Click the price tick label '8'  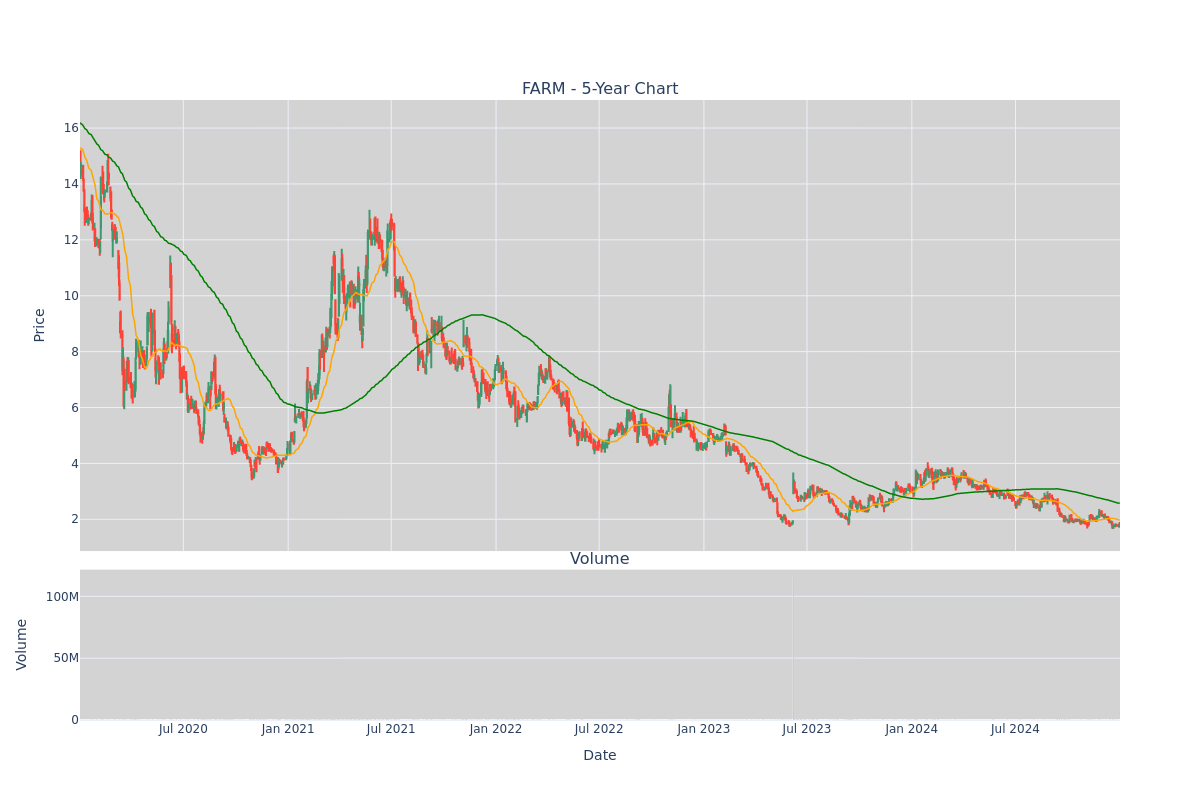(x=75, y=352)
